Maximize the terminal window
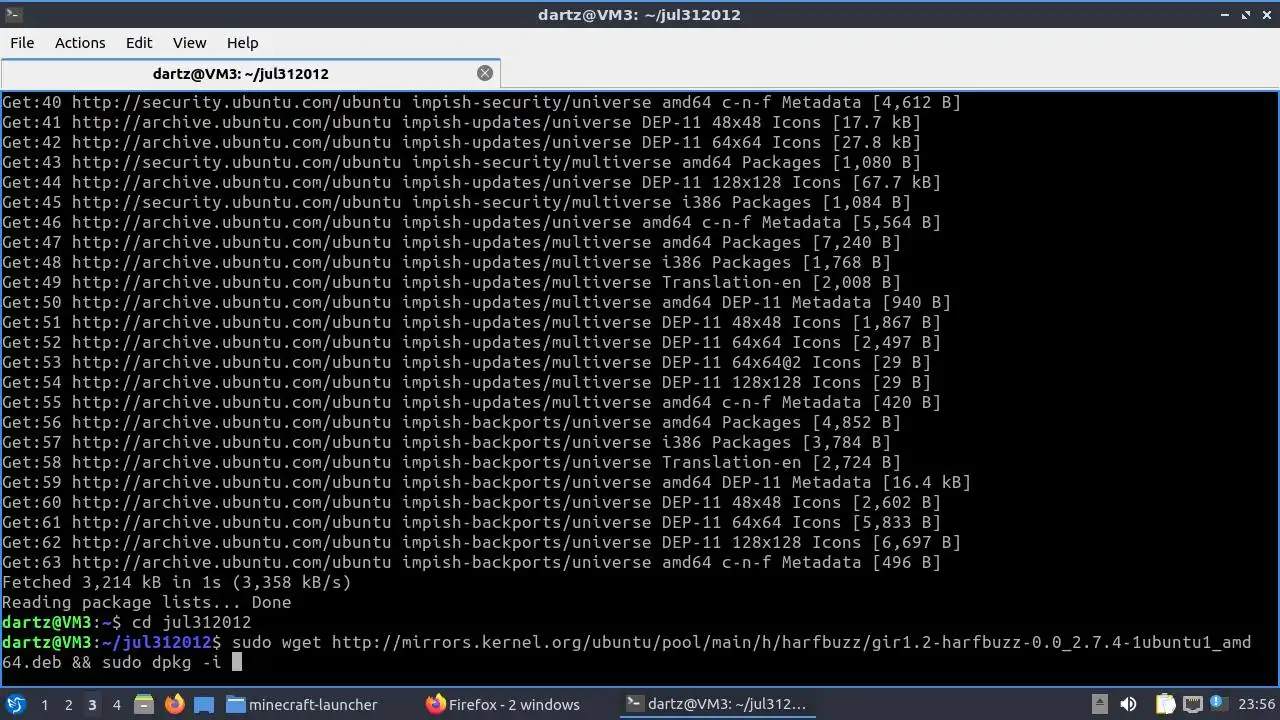Screen dimensions: 1280x720 click(1246, 15)
